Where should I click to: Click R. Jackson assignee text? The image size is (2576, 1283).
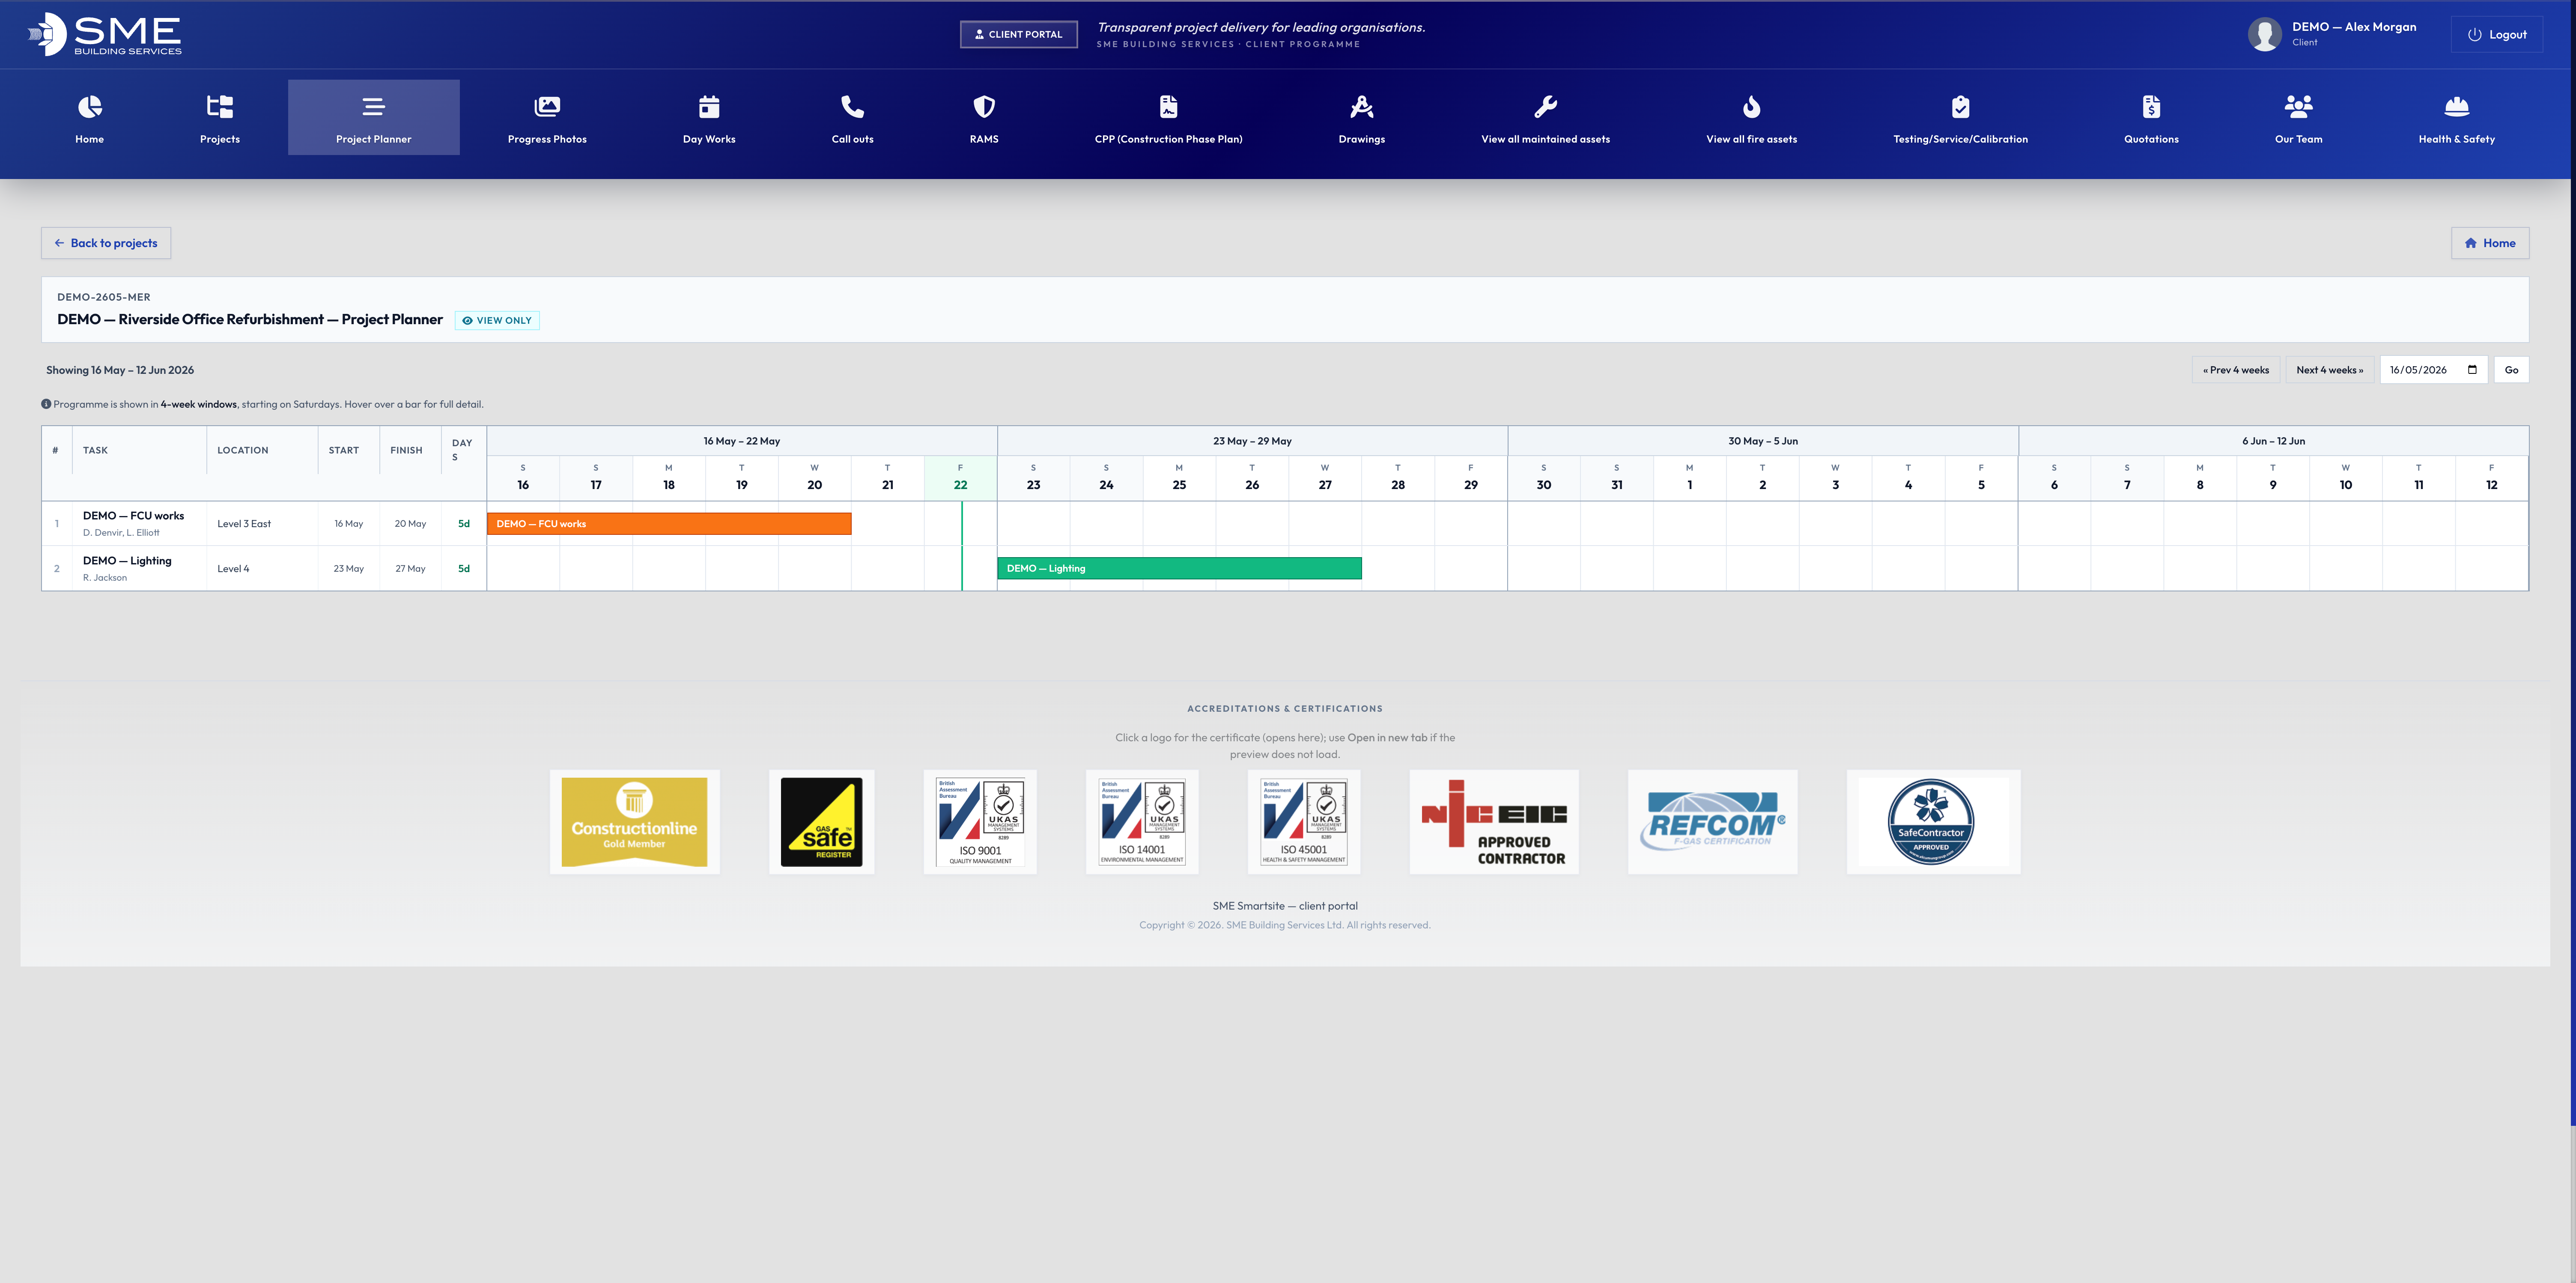click(105, 578)
